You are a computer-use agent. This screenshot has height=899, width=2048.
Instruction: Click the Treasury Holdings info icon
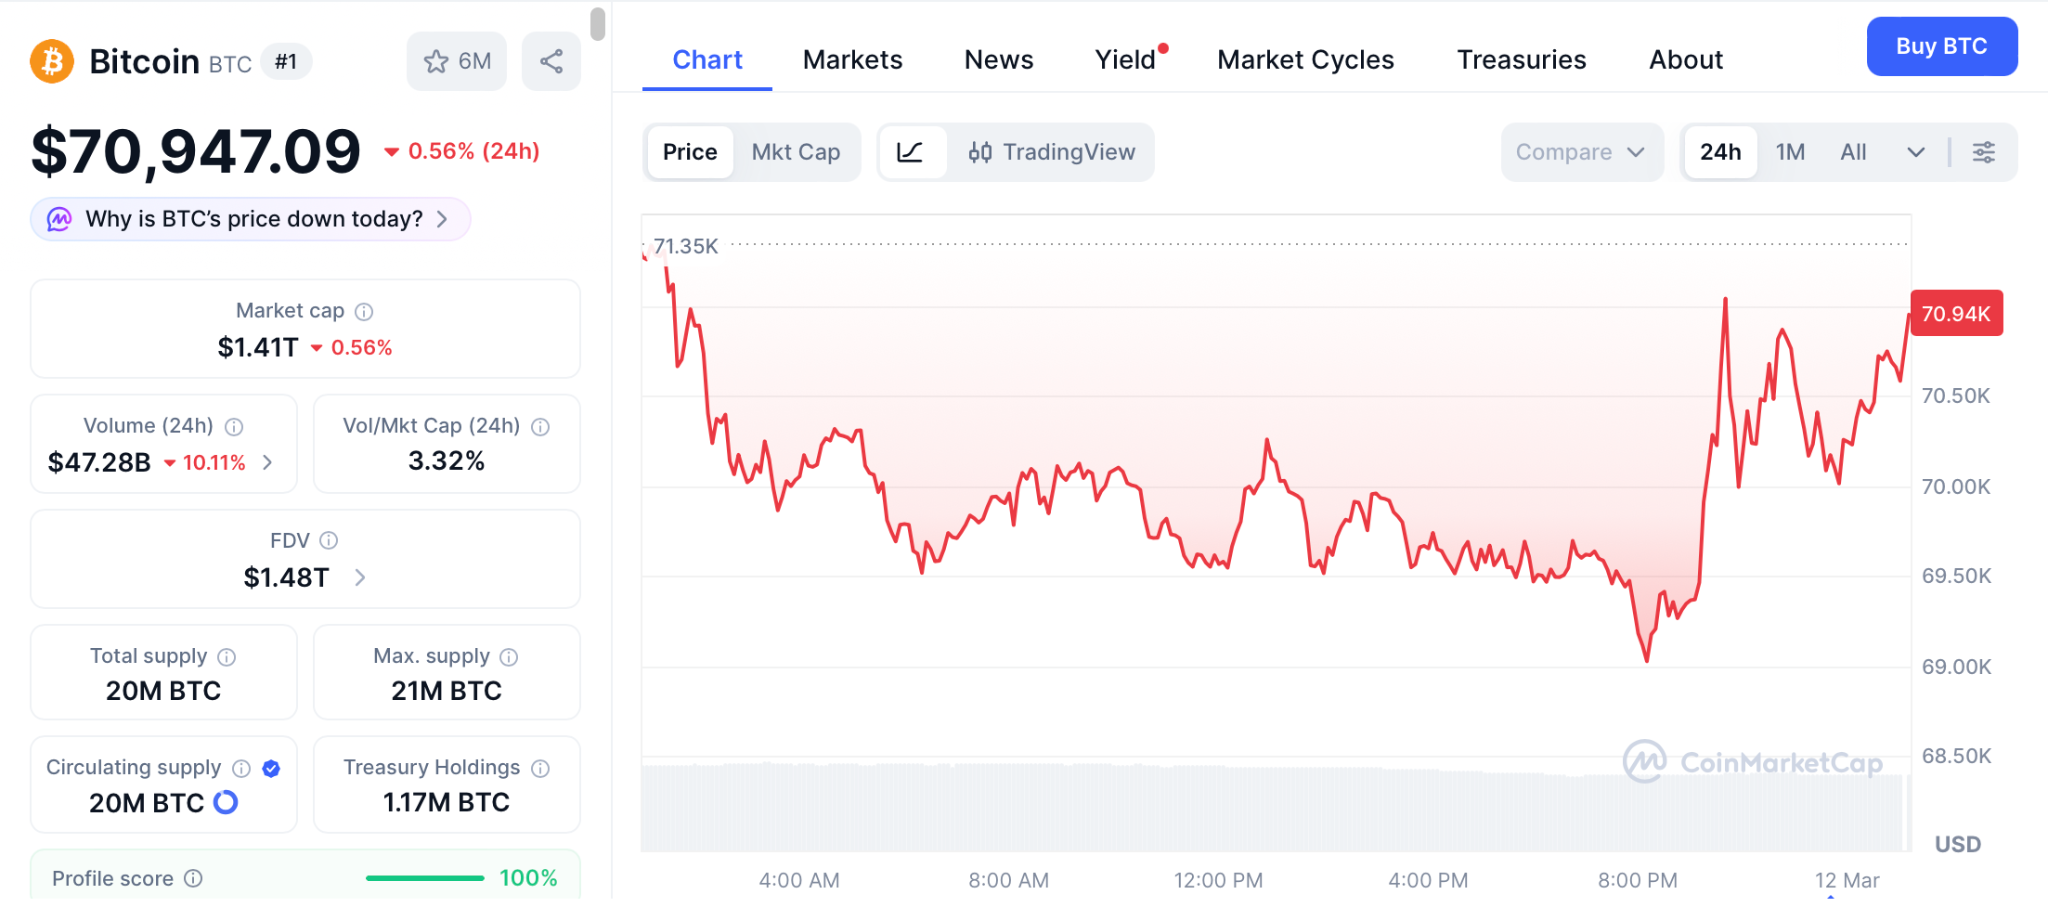541,768
